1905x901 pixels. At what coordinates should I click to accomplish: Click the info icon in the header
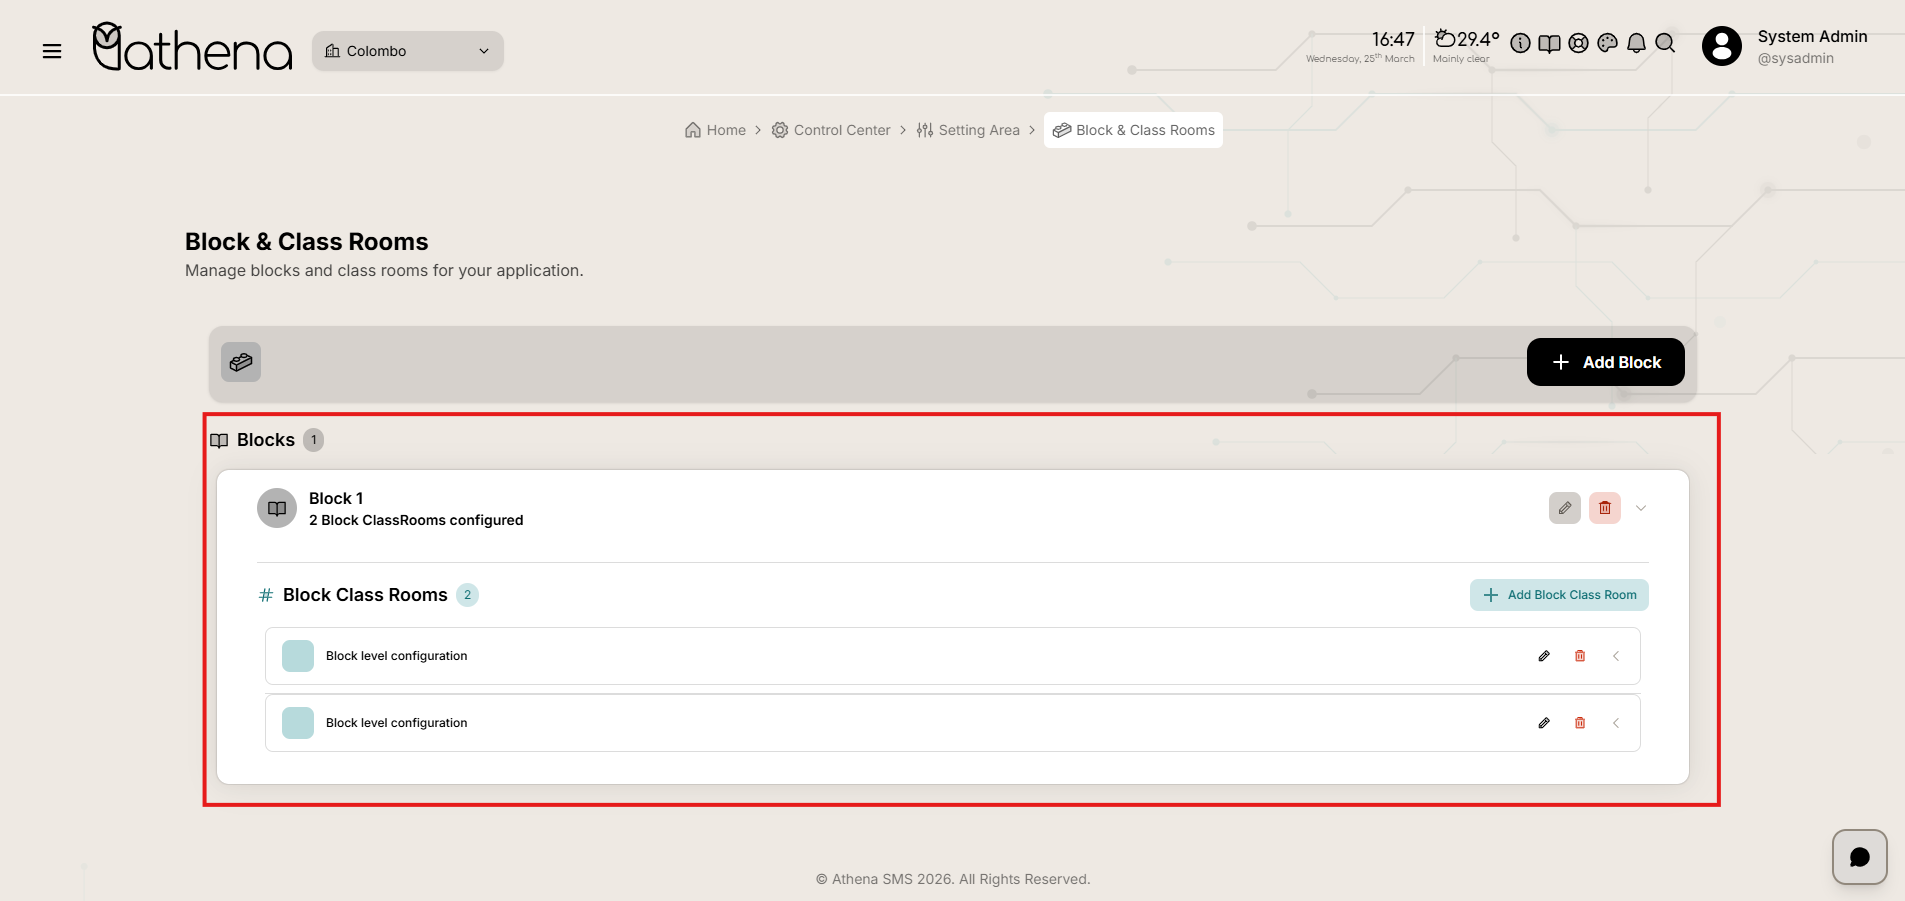tap(1520, 43)
